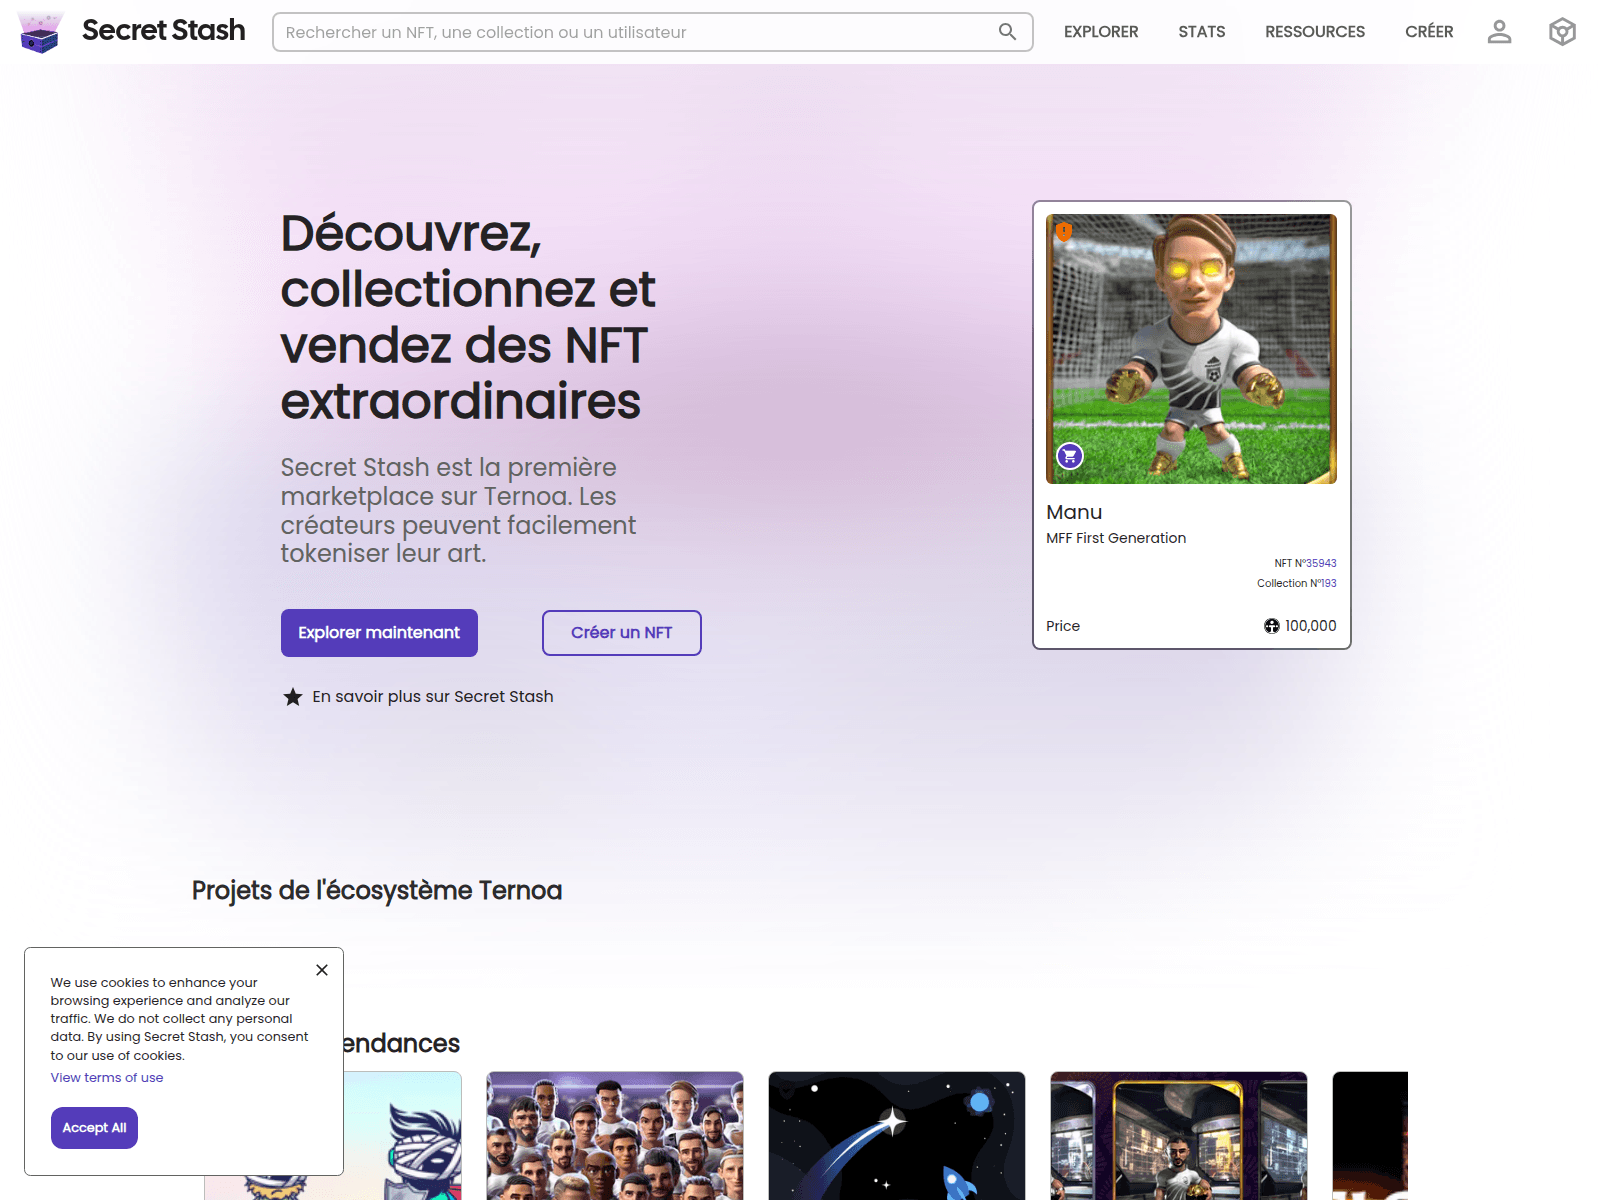This screenshot has height=1200, width=1600.
Task: Click the orange shield badge on Manu card
Action: [1064, 231]
